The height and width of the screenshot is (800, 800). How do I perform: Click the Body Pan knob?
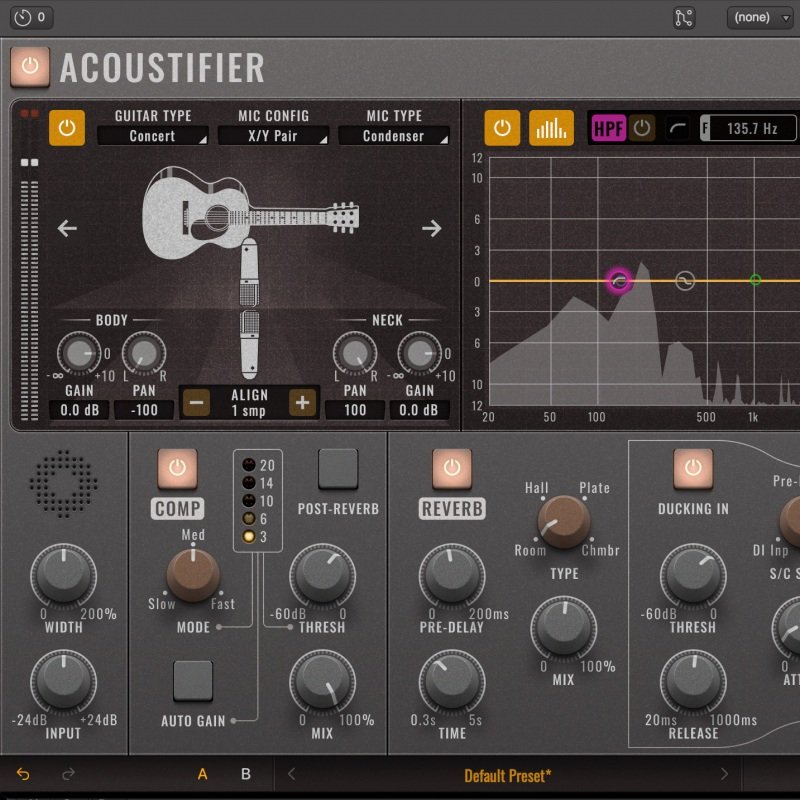pos(144,353)
